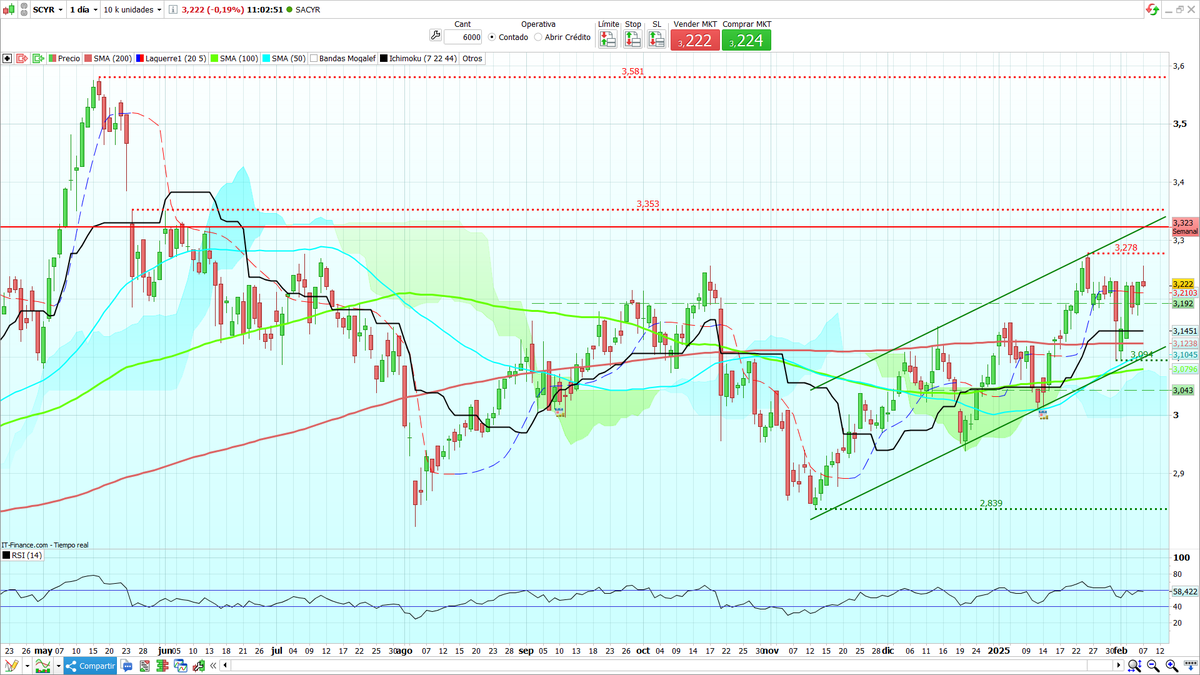This screenshot has height=675, width=1200.
Task: Click the 2,839 support level label
Action: click(x=991, y=503)
